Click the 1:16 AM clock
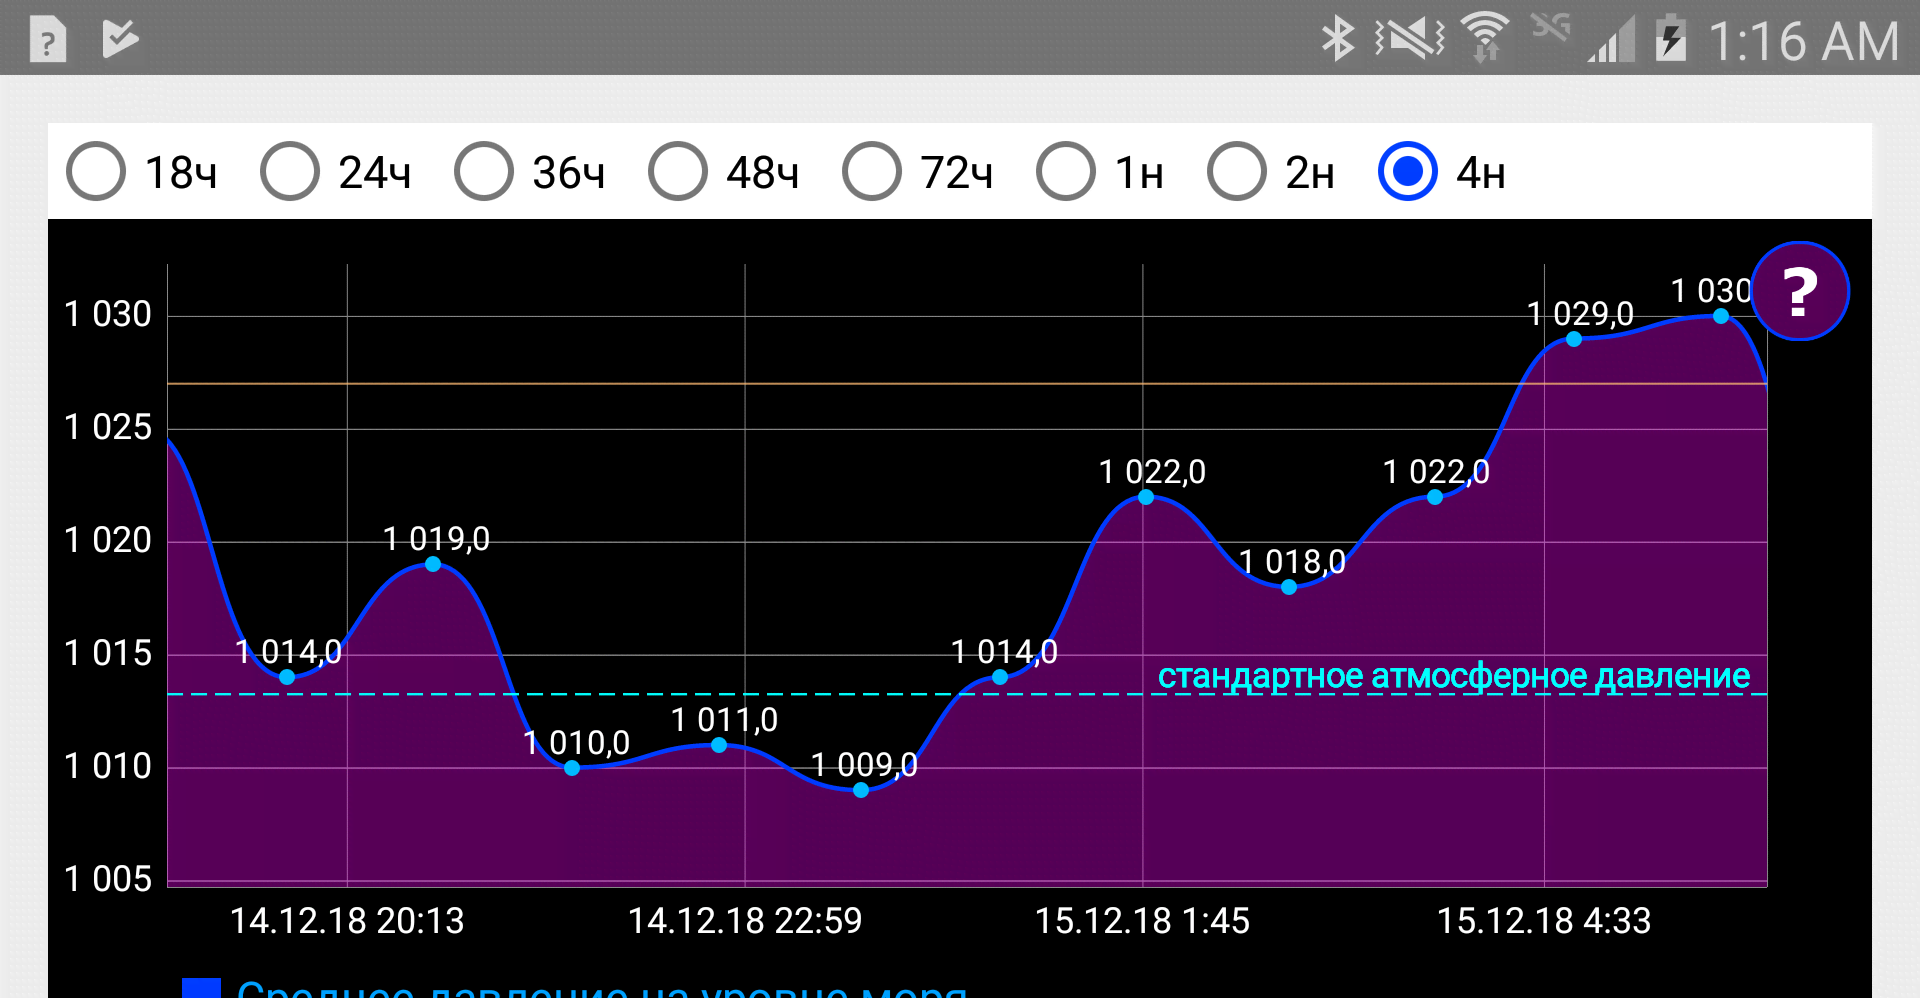This screenshot has height=998, width=1920. [1804, 42]
